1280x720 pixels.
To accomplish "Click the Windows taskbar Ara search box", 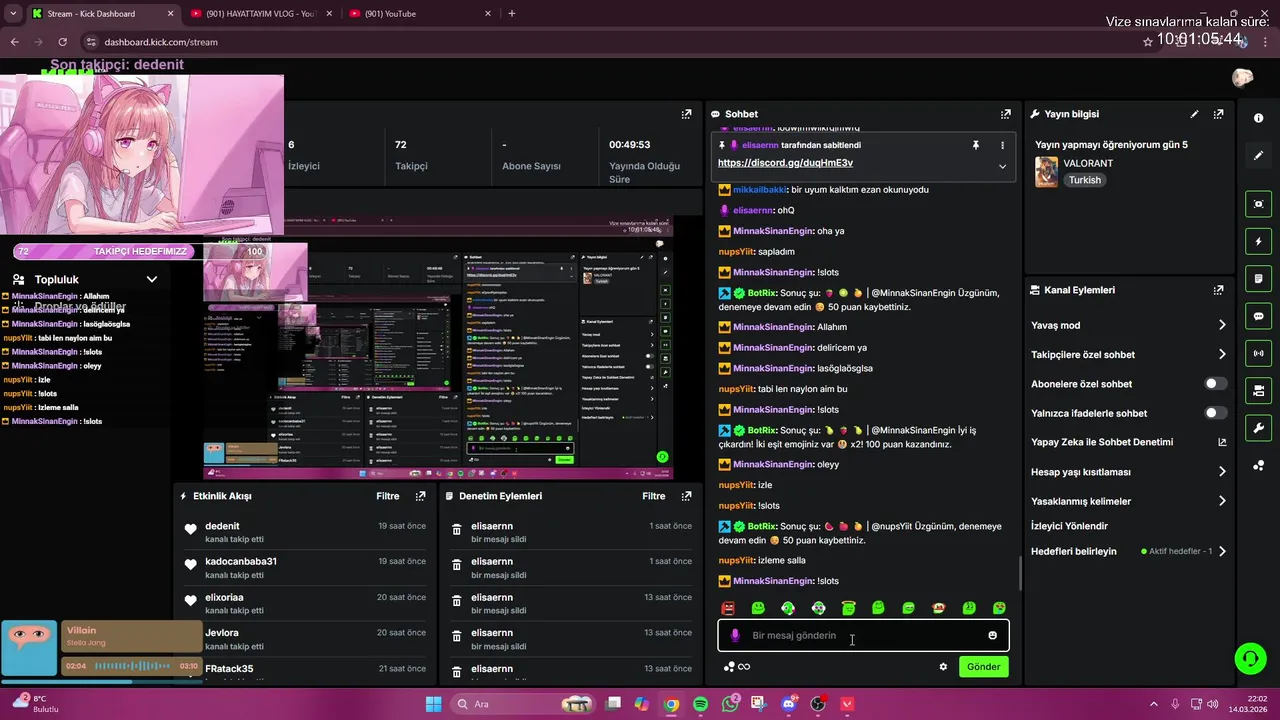I will click(523, 704).
